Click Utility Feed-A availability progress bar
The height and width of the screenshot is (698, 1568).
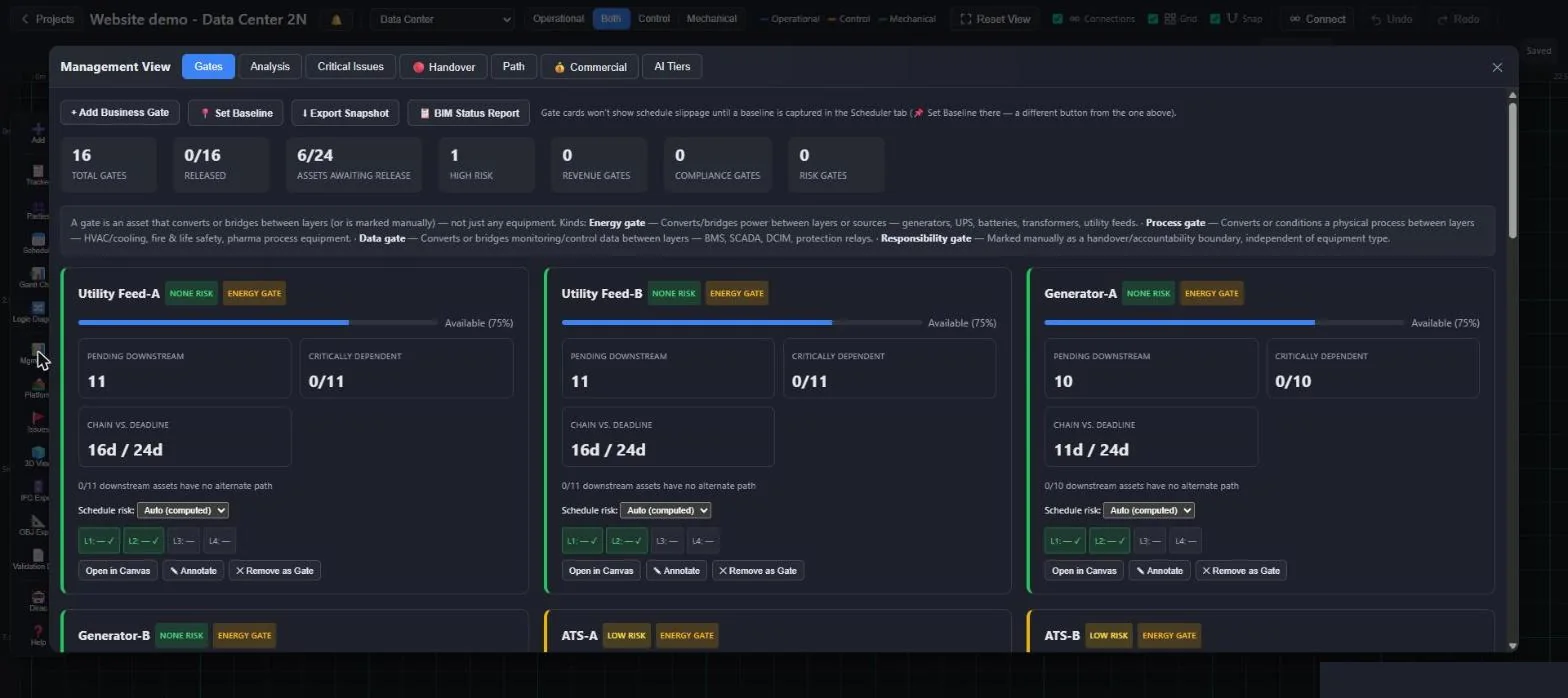coord(258,323)
